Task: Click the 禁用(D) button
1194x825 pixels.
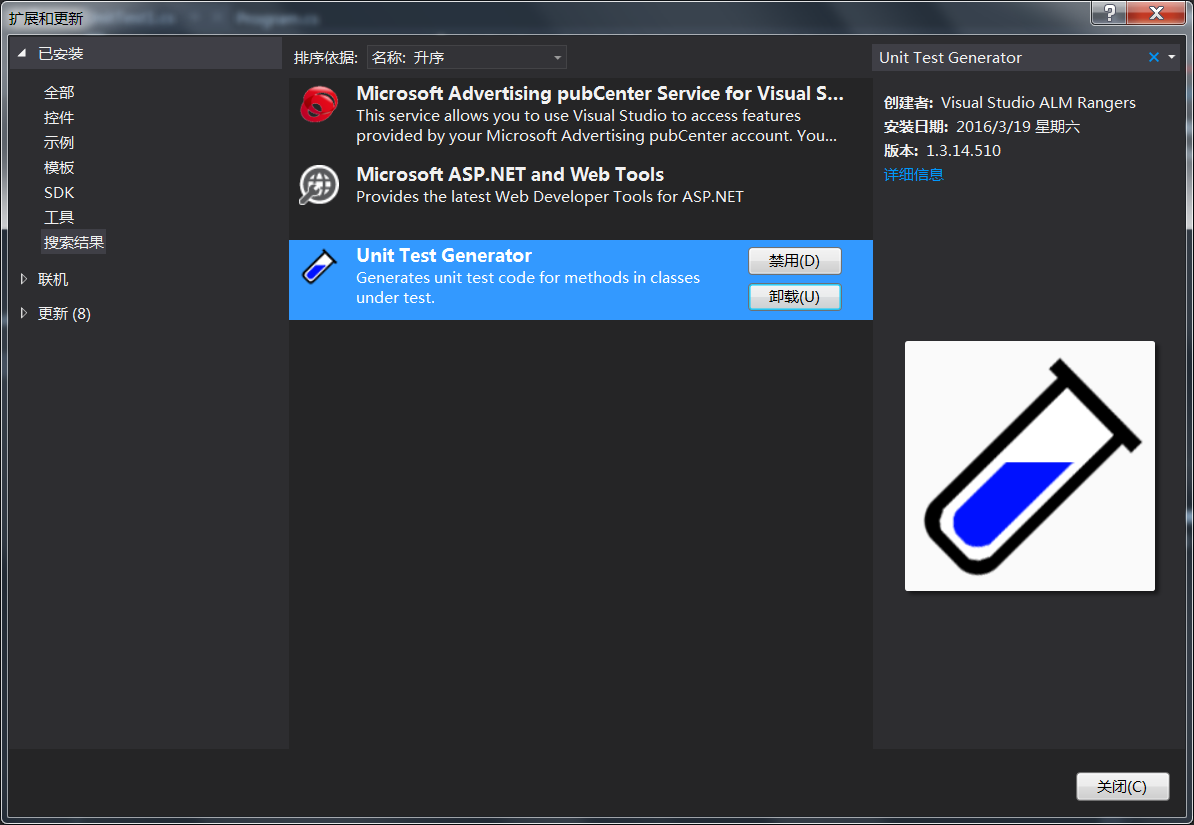Action: pos(794,261)
